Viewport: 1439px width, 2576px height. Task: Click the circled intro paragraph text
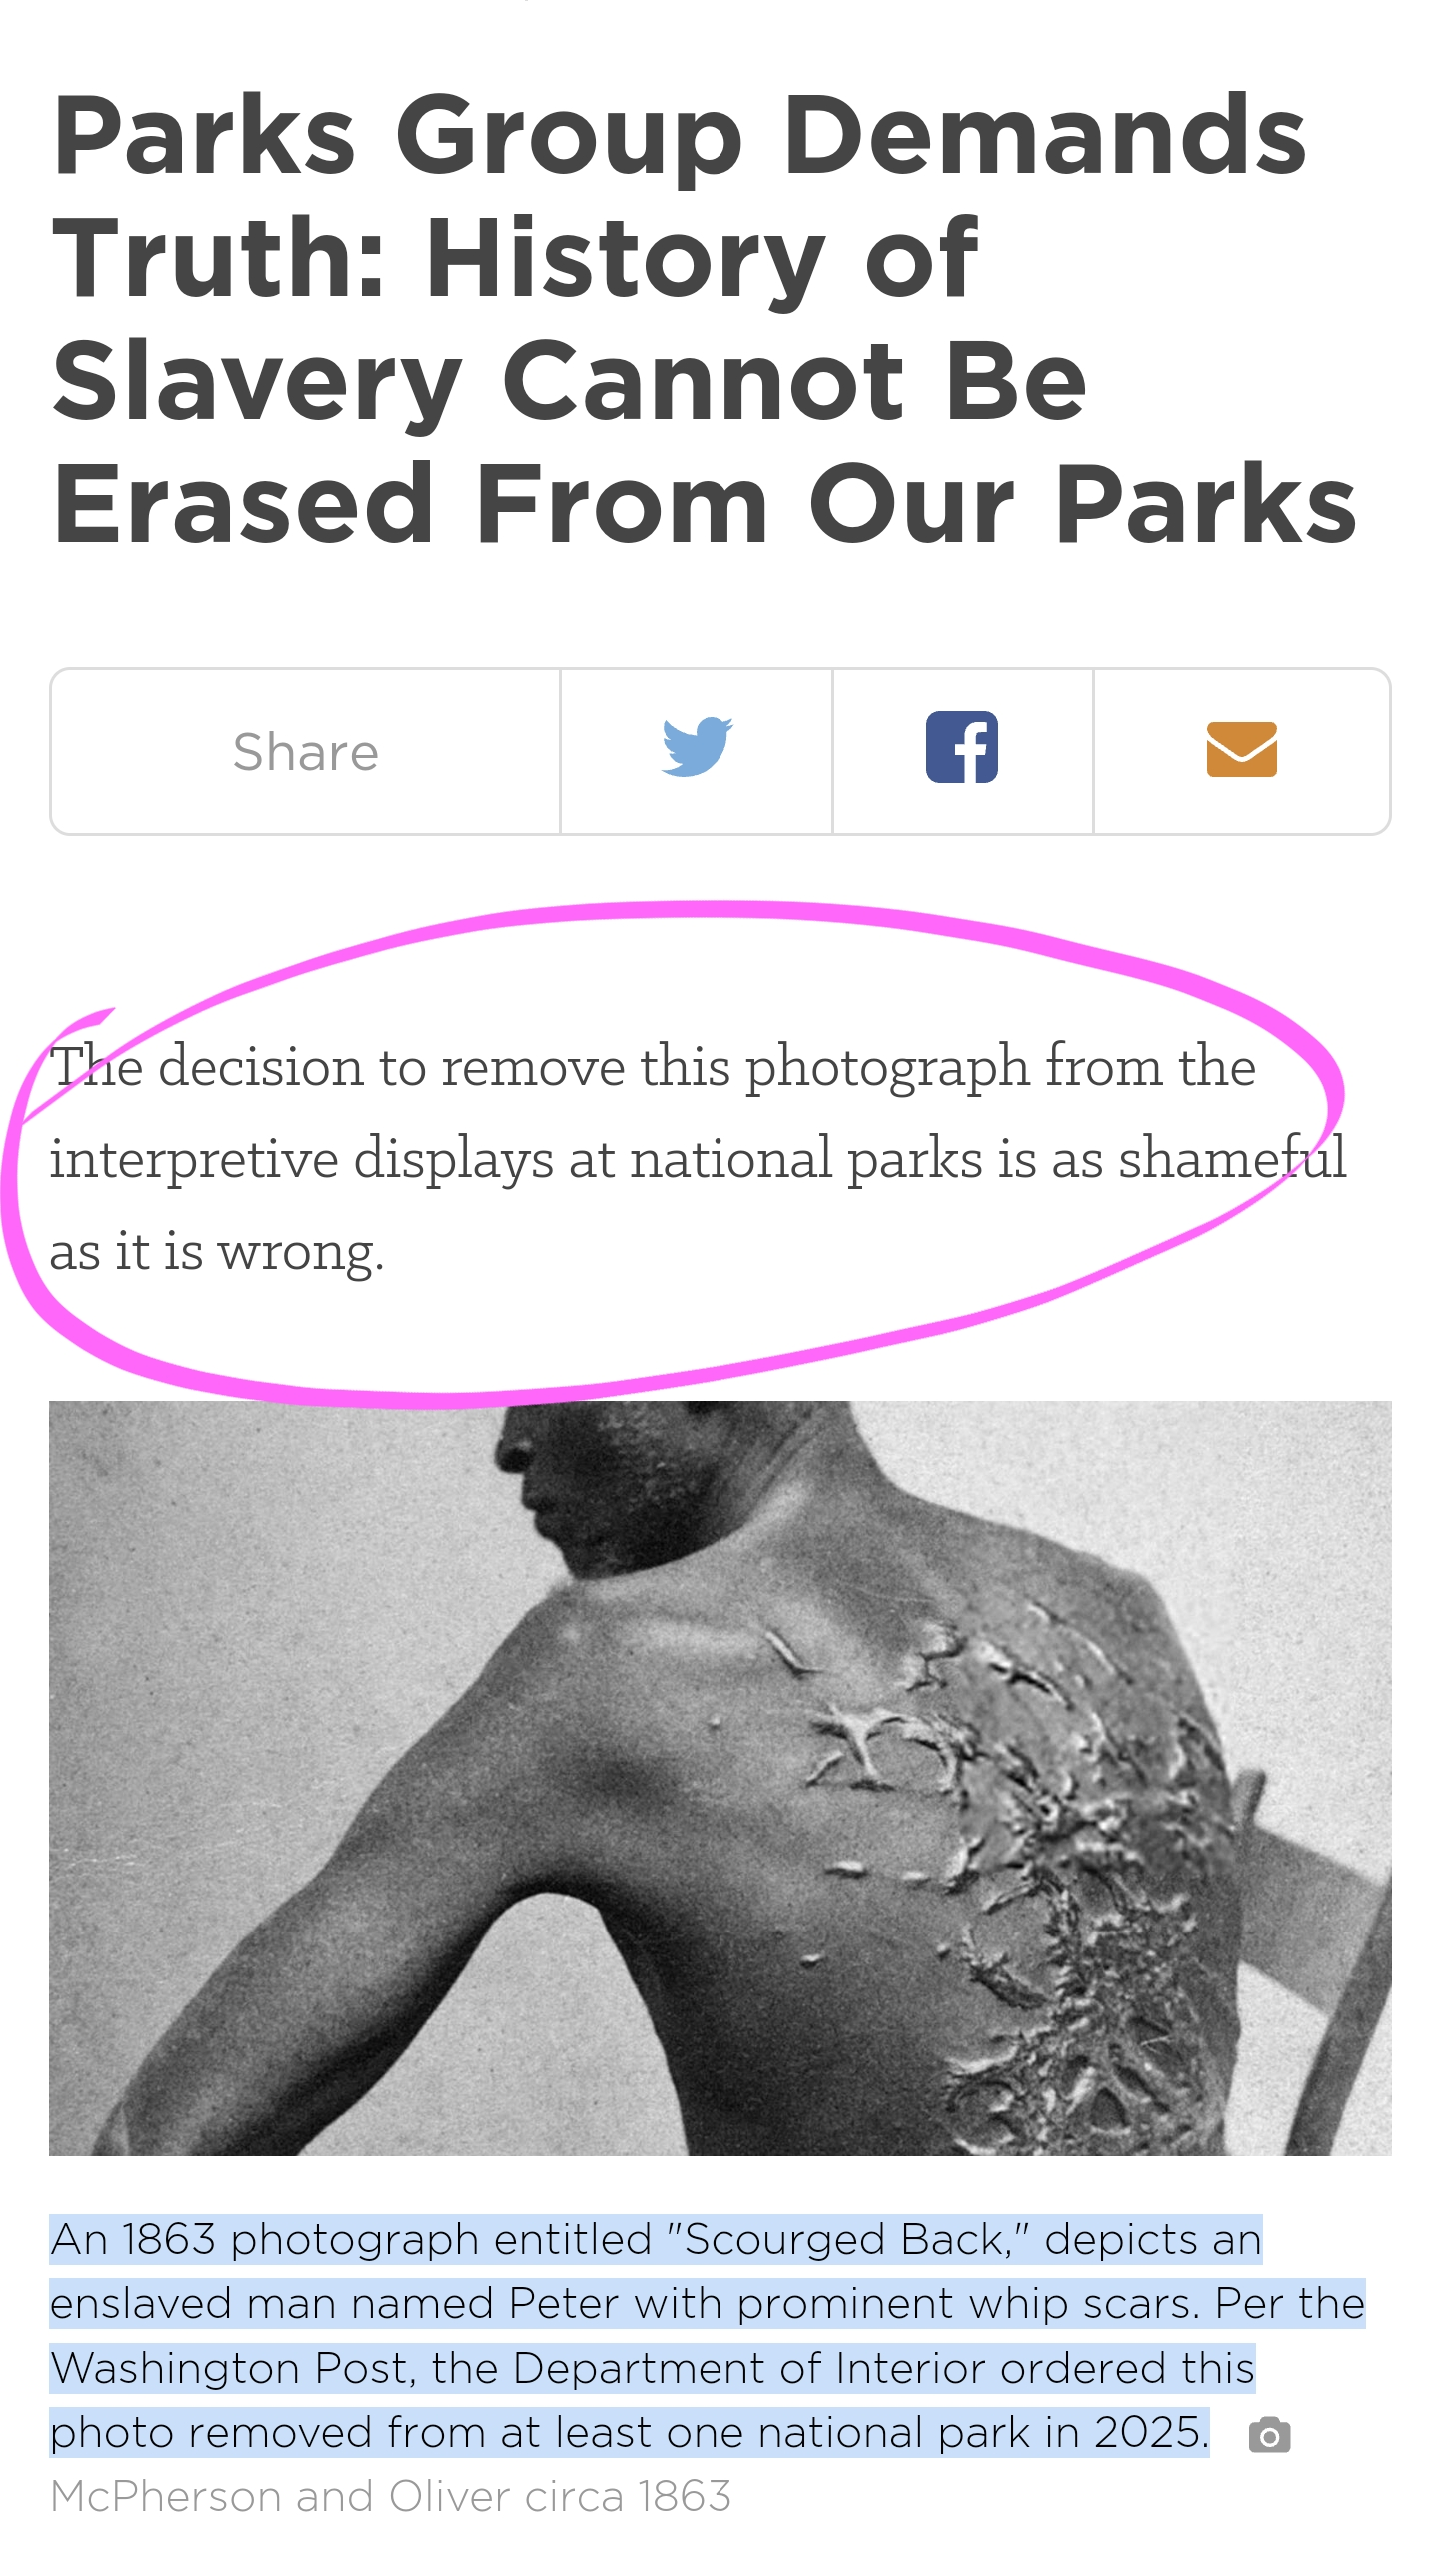(698, 1158)
